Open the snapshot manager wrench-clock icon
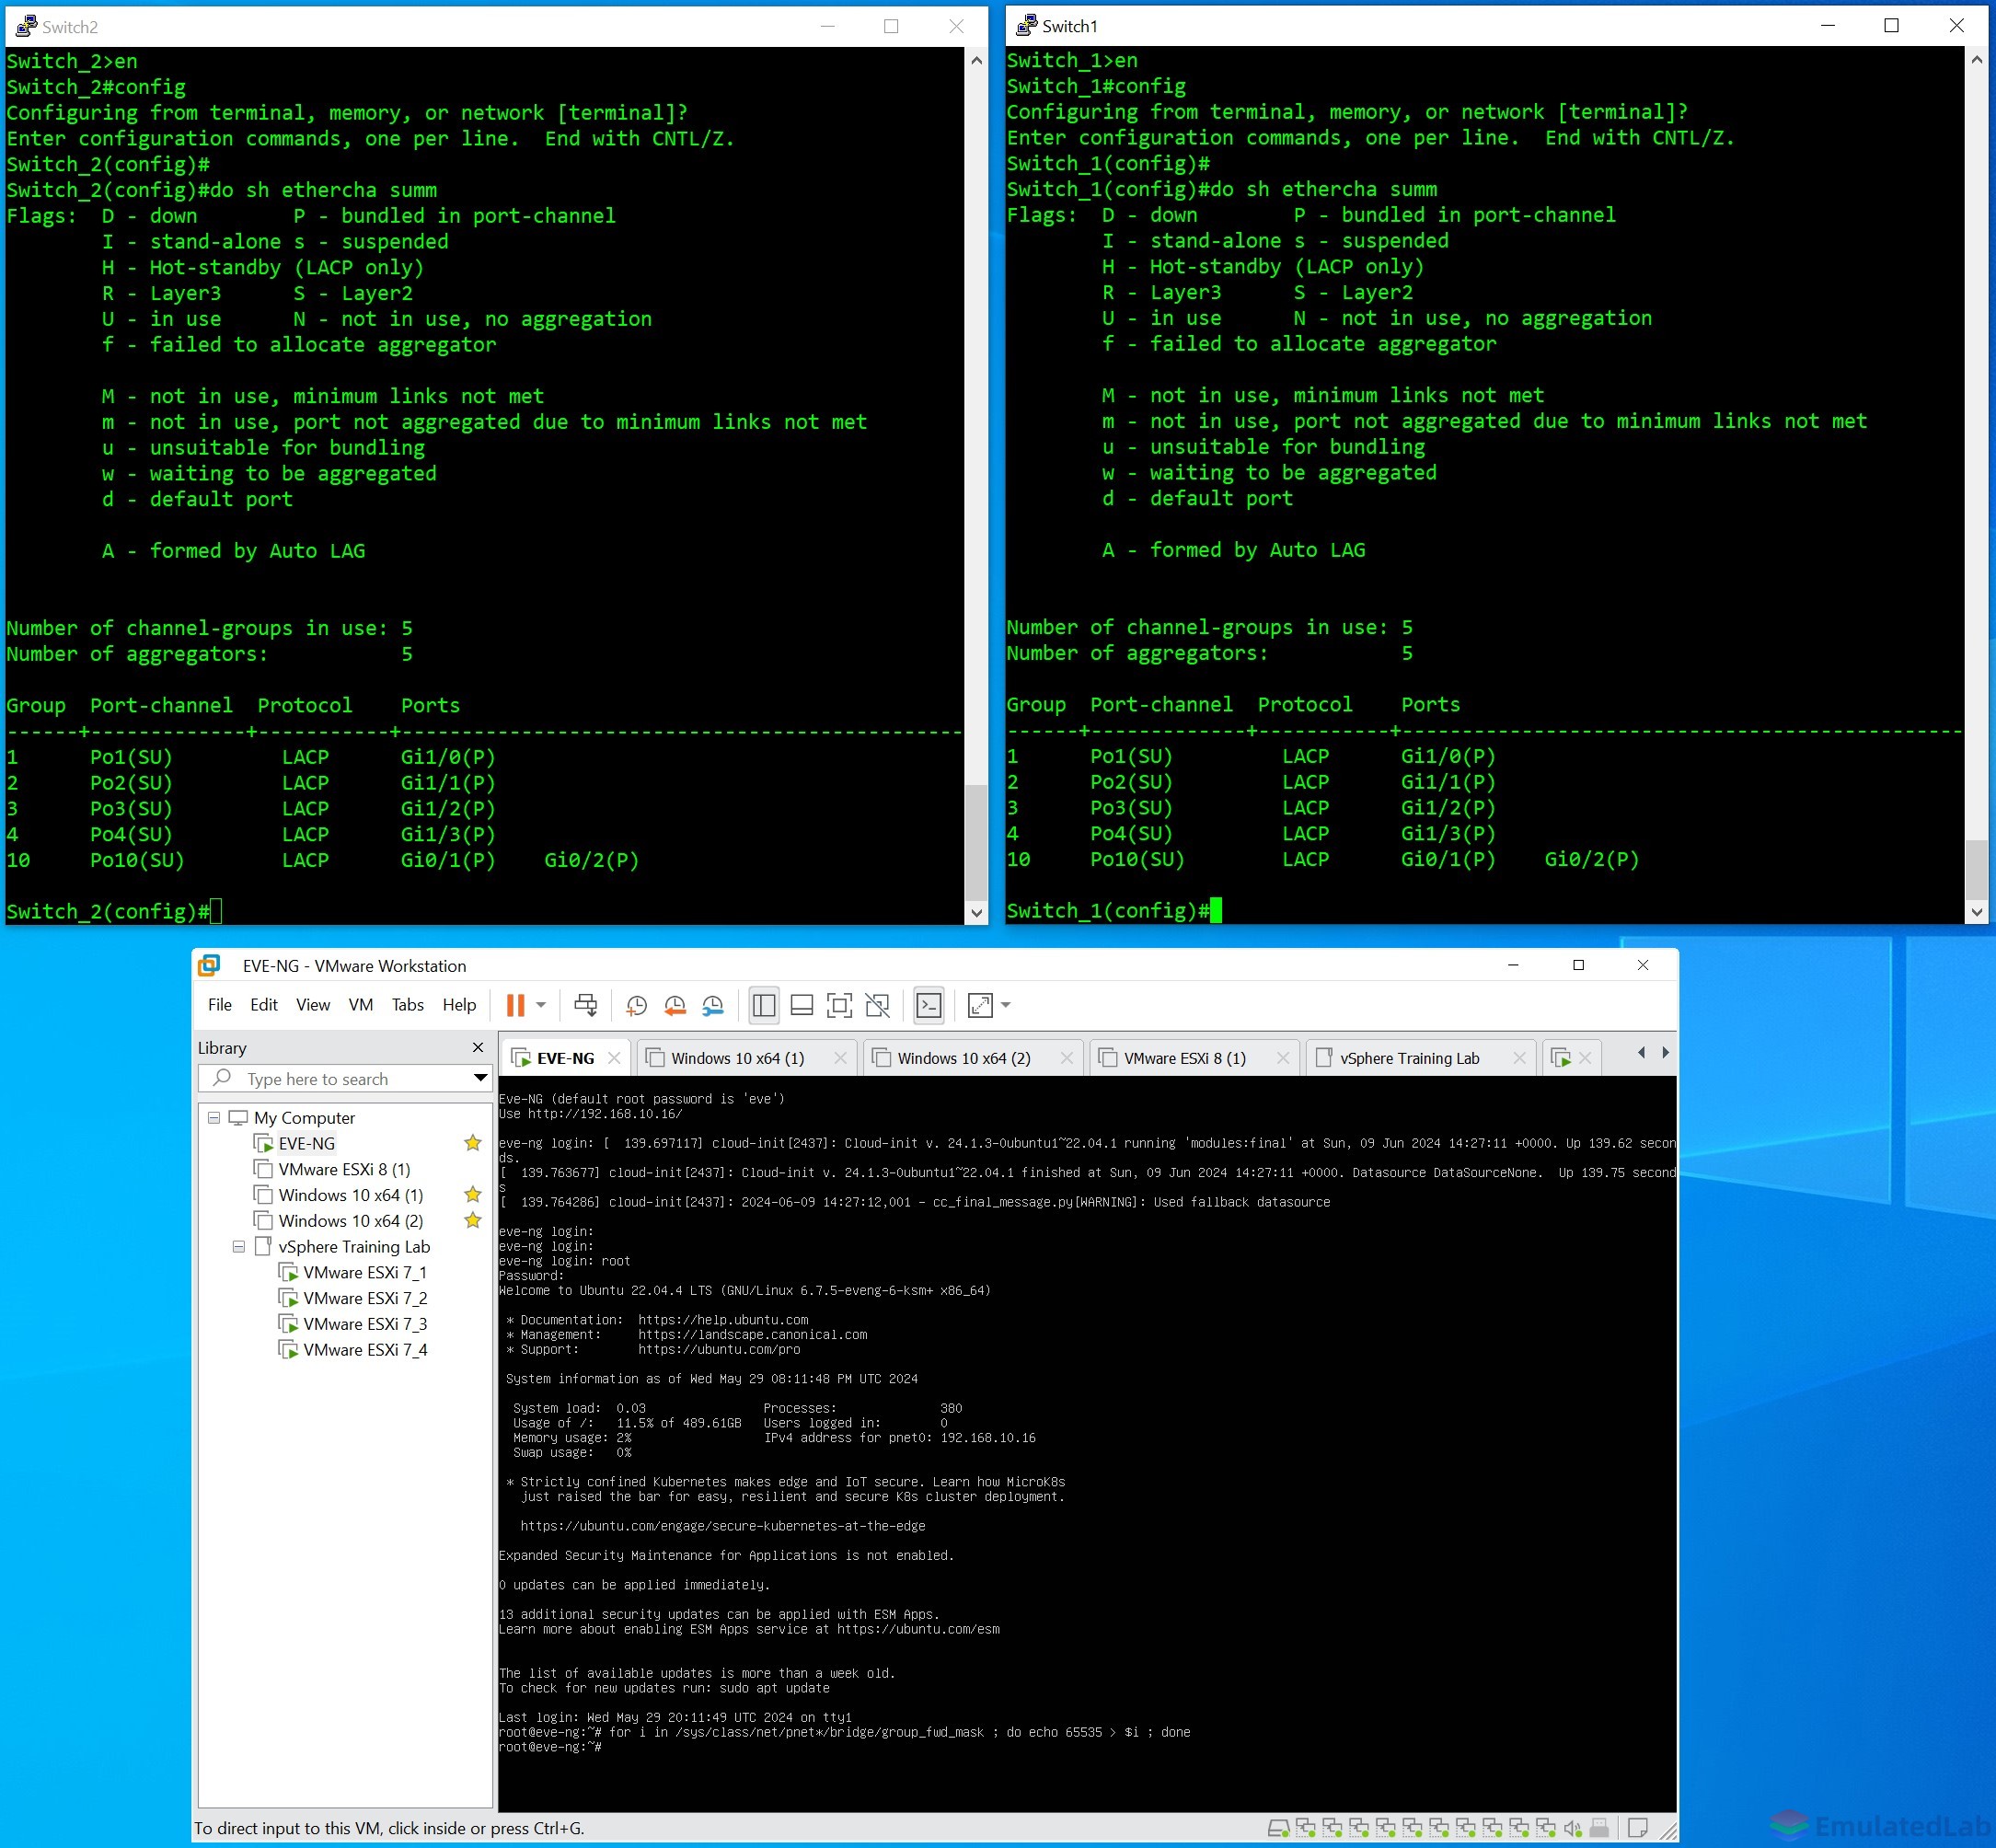This screenshot has height=1848, width=1996. pos(713,1005)
